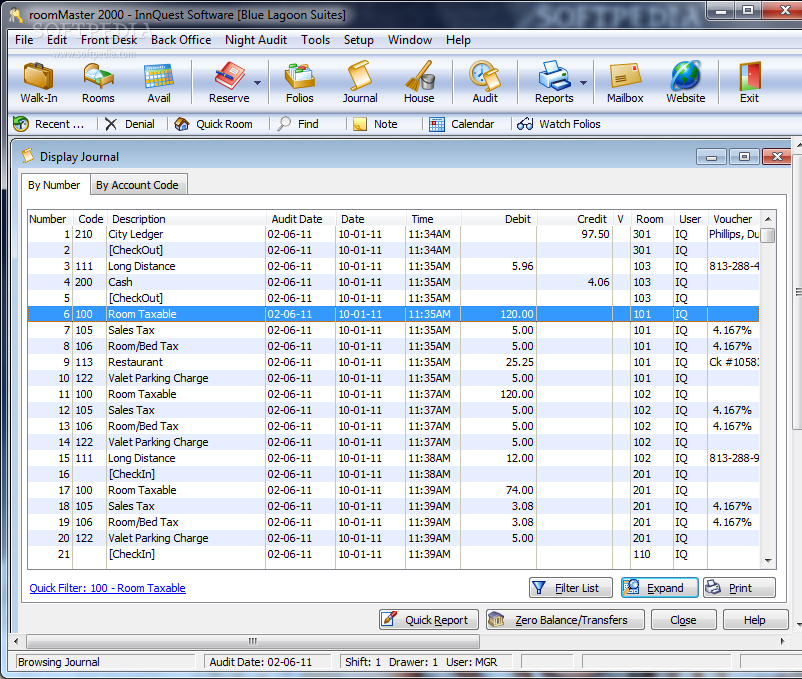This screenshot has width=802, height=679.
Task: Open the Window menu
Action: (410, 40)
